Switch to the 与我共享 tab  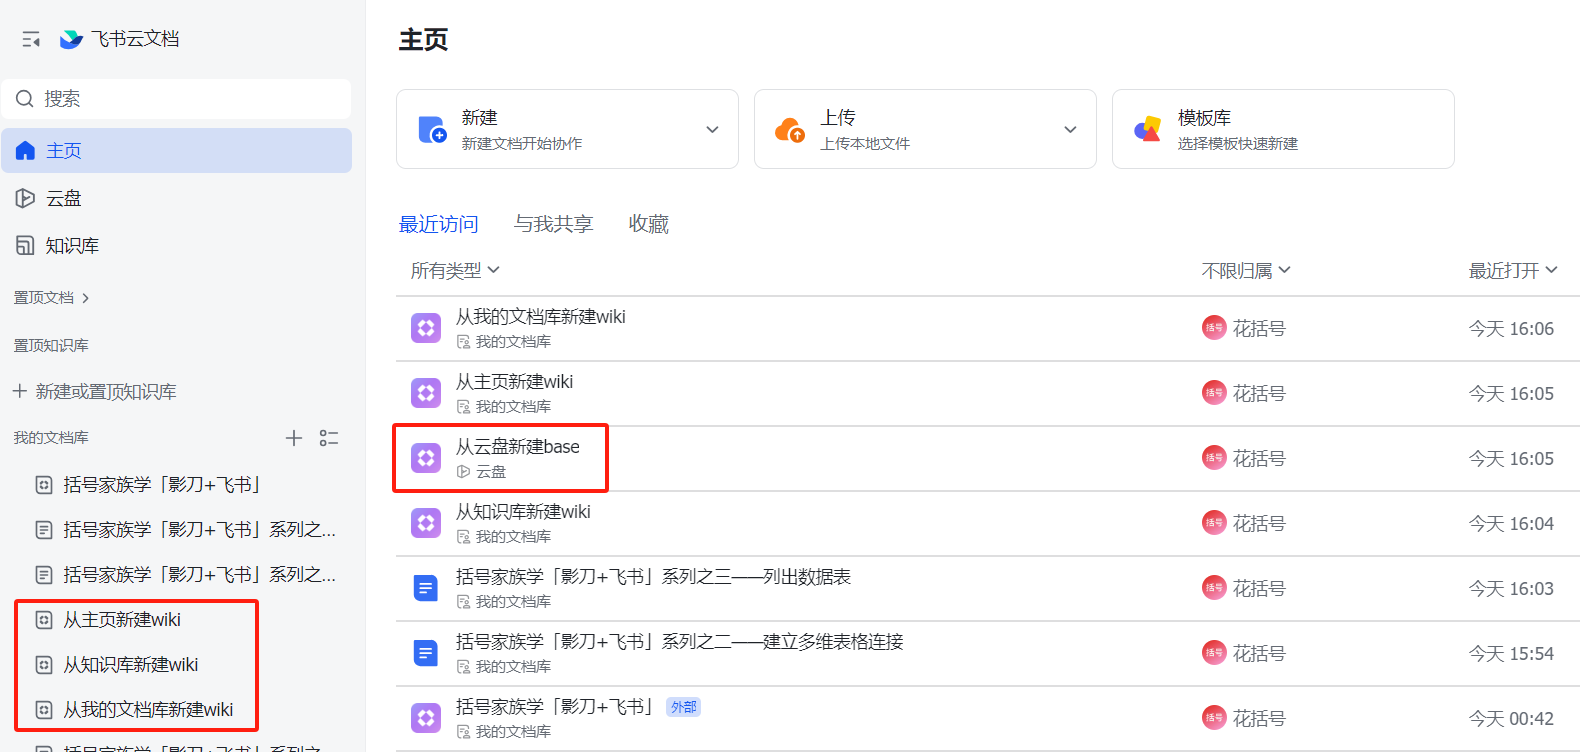coord(553,224)
